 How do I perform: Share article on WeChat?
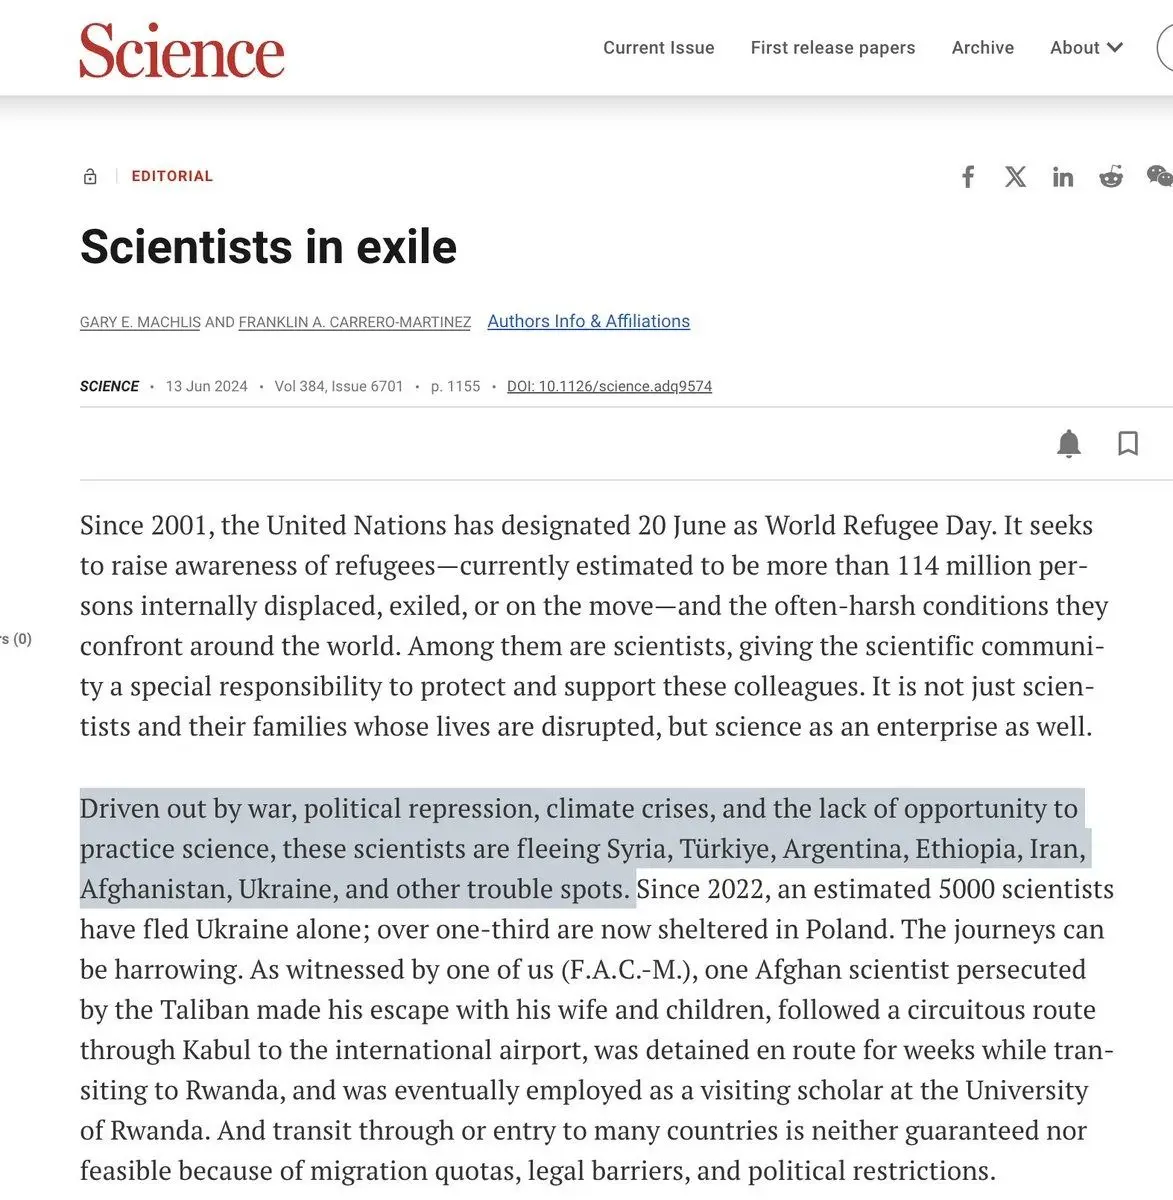(1159, 177)
